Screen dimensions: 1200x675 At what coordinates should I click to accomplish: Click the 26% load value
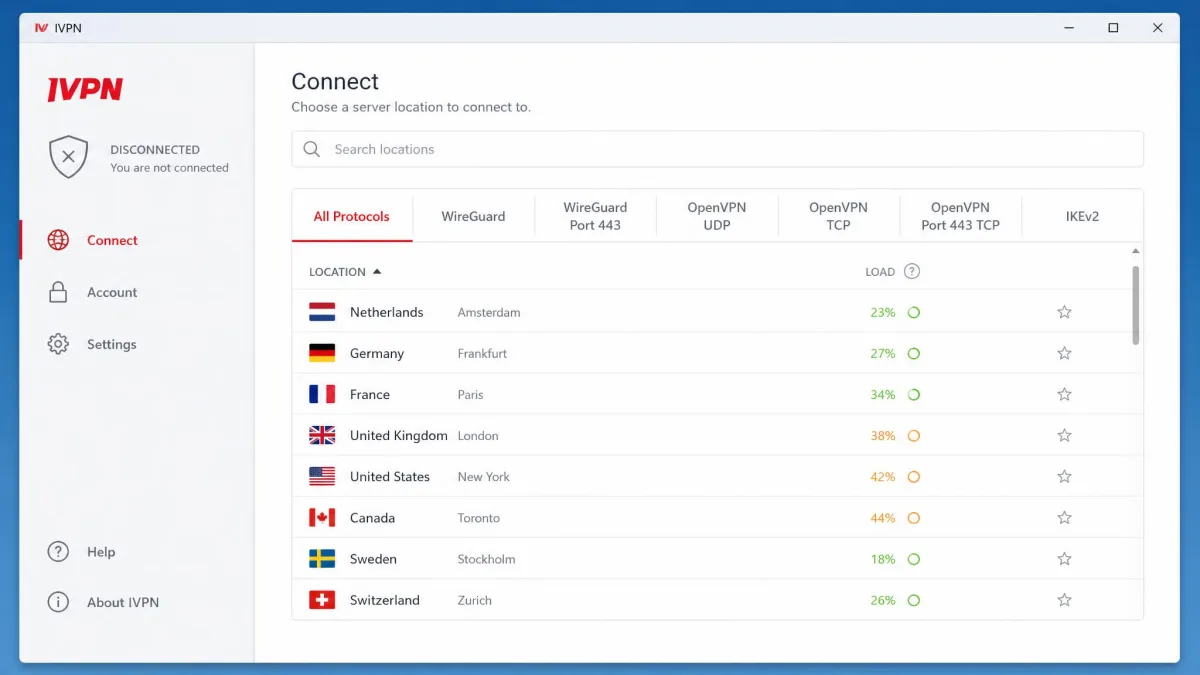pyautogui.click(x=883, y=601)
